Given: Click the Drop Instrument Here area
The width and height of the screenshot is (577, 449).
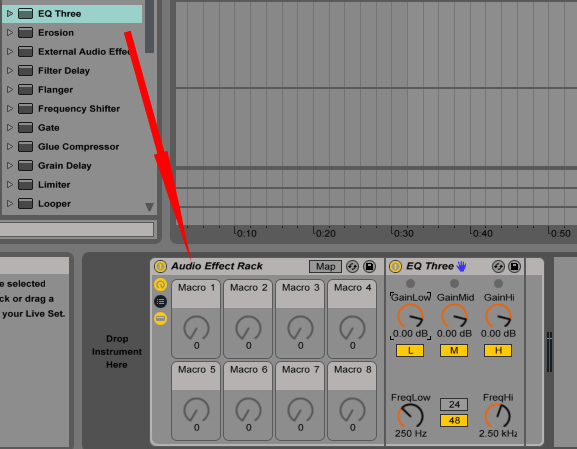Looking at the screenshot, I should pyautogui.click(x=117, y=351).
